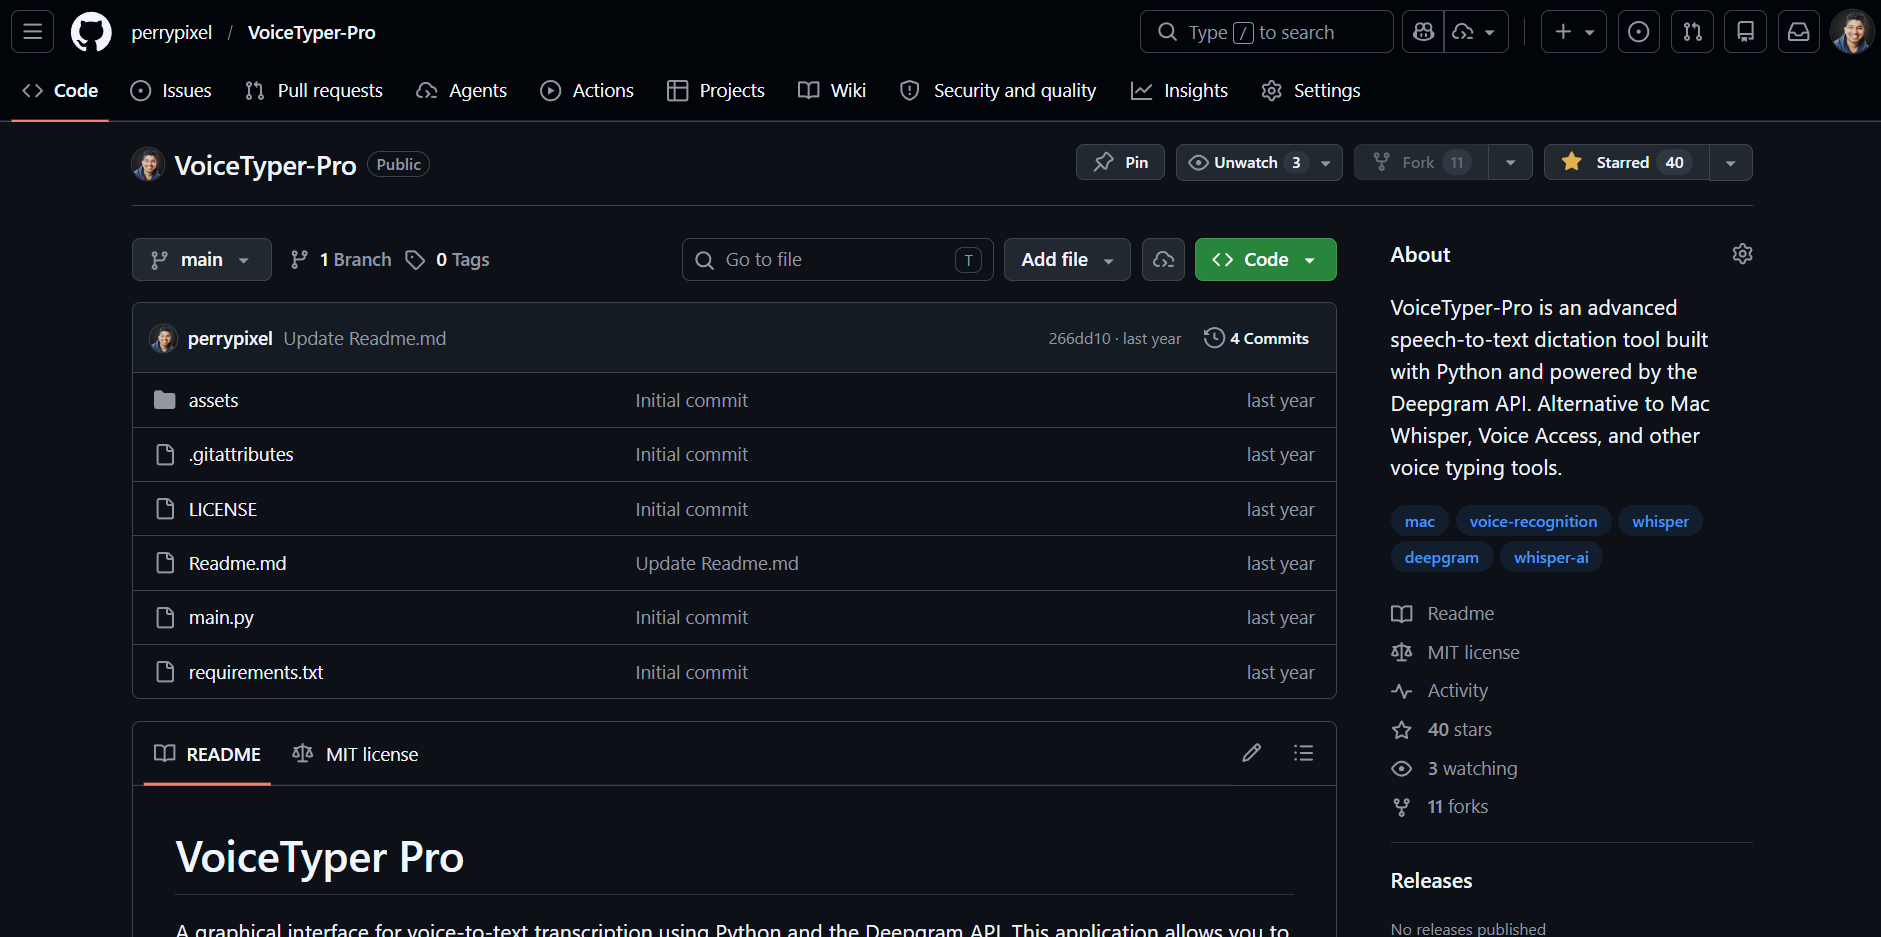Switch to the Pull requests tab
The width and height of the screenshot is (1881, 937).
pyautogui.click(x=314, y=91)
